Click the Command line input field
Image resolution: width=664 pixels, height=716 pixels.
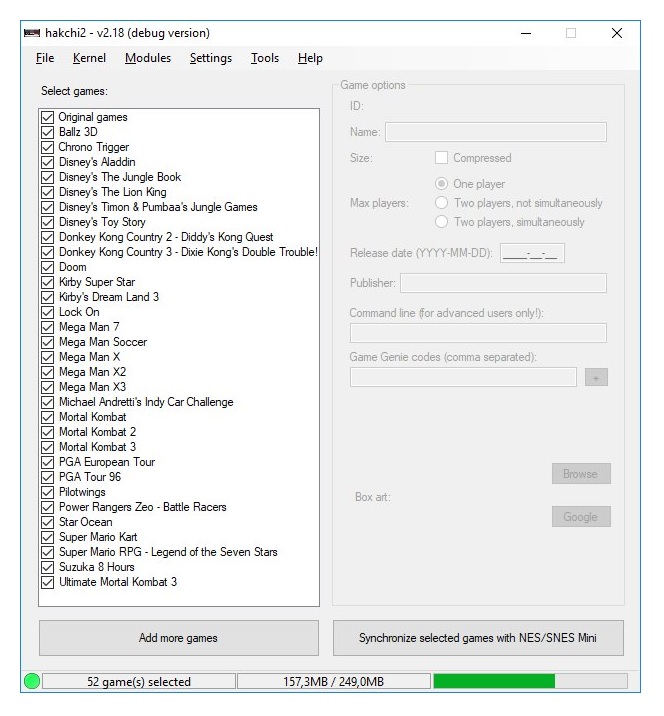pyautogui.click(x=478, y=333)
